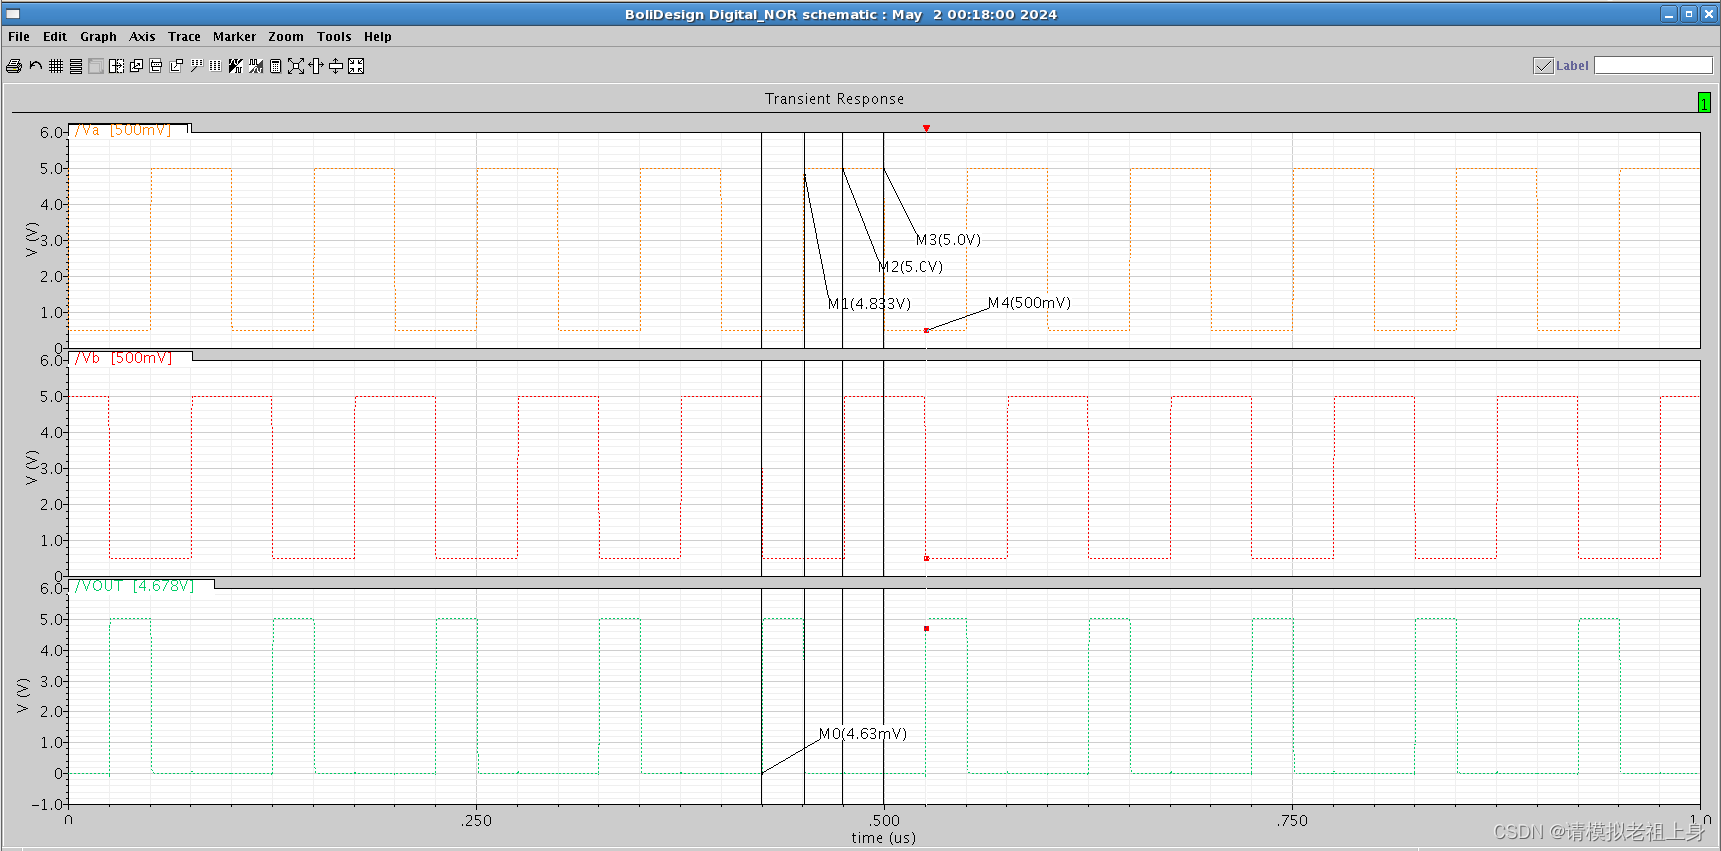1721x851 pixels.
Task: Open the Edit menu
Action: [55, 37]
